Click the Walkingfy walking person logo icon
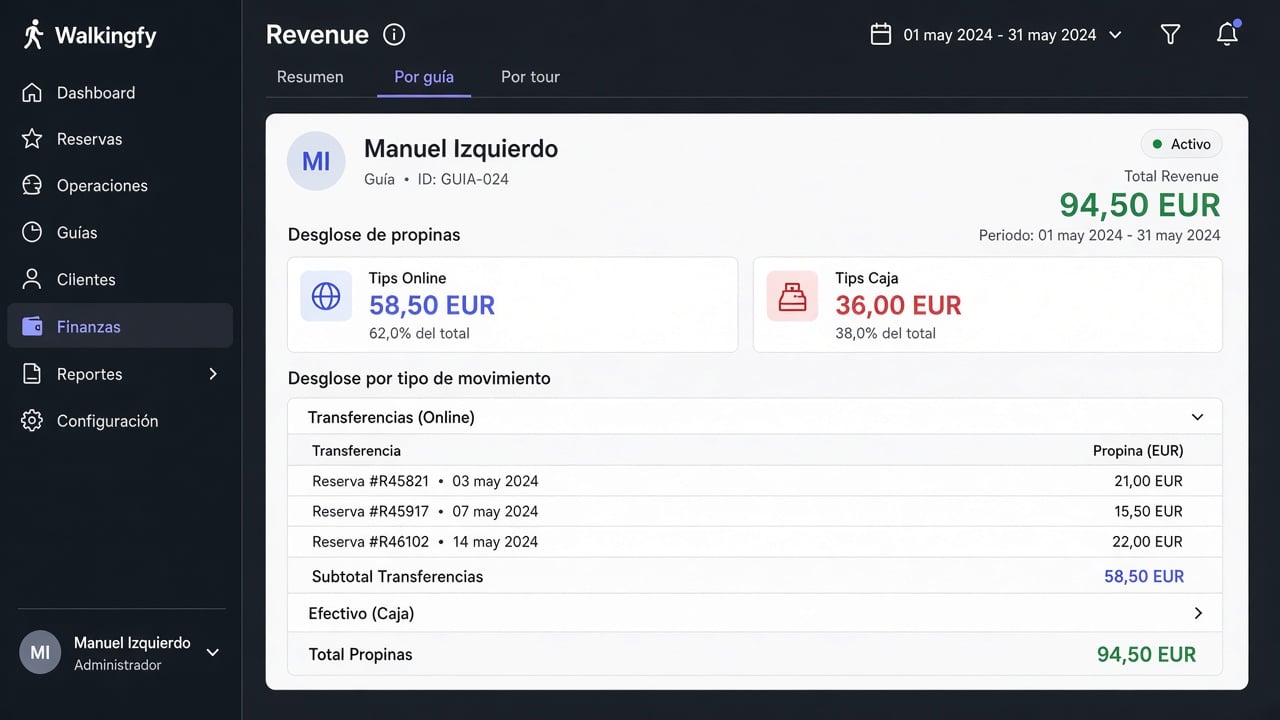 [33, 35]
